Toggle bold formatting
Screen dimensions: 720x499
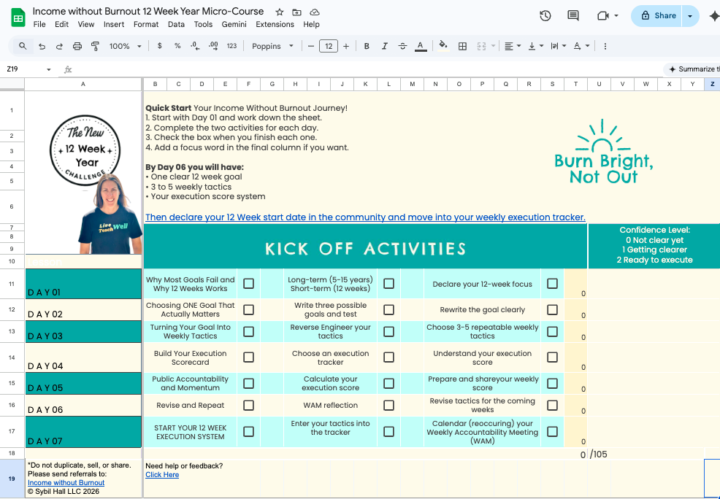[366, 46]
